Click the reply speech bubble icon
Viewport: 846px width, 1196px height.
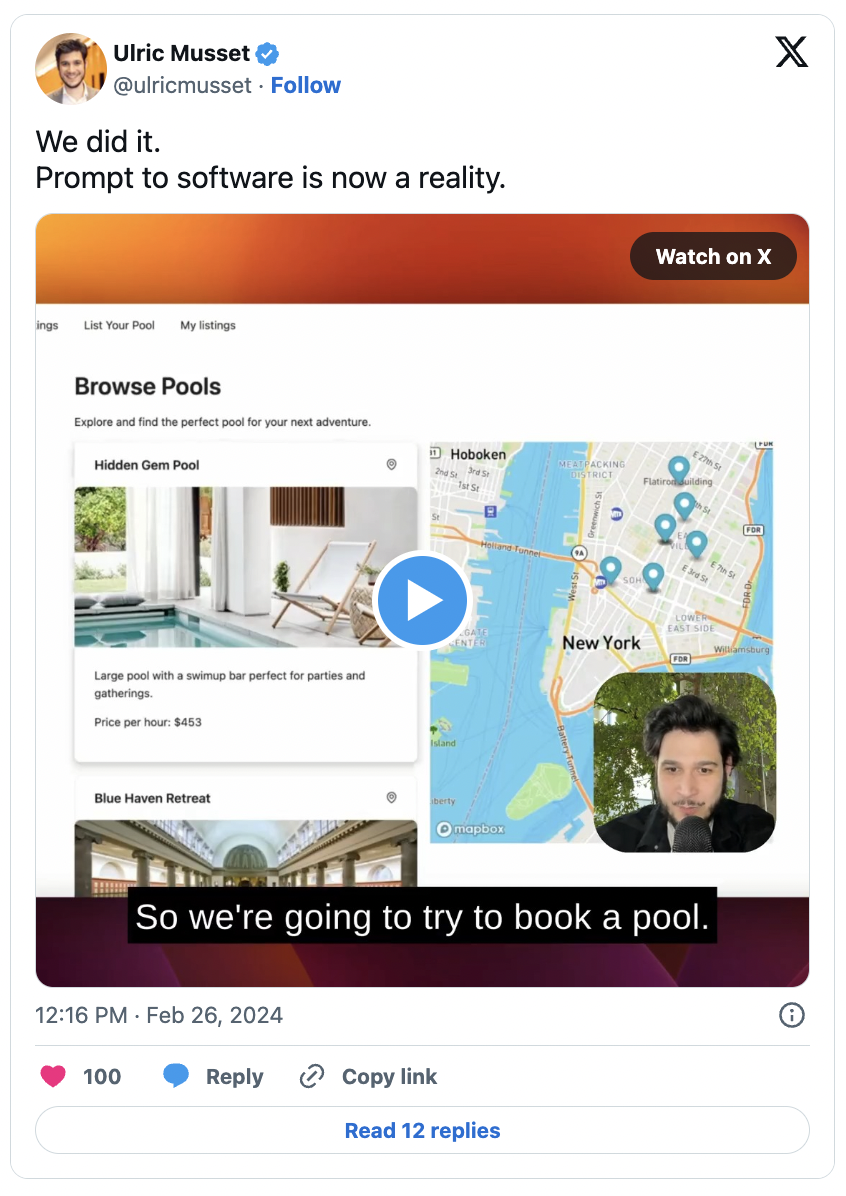click(176, 1075)
